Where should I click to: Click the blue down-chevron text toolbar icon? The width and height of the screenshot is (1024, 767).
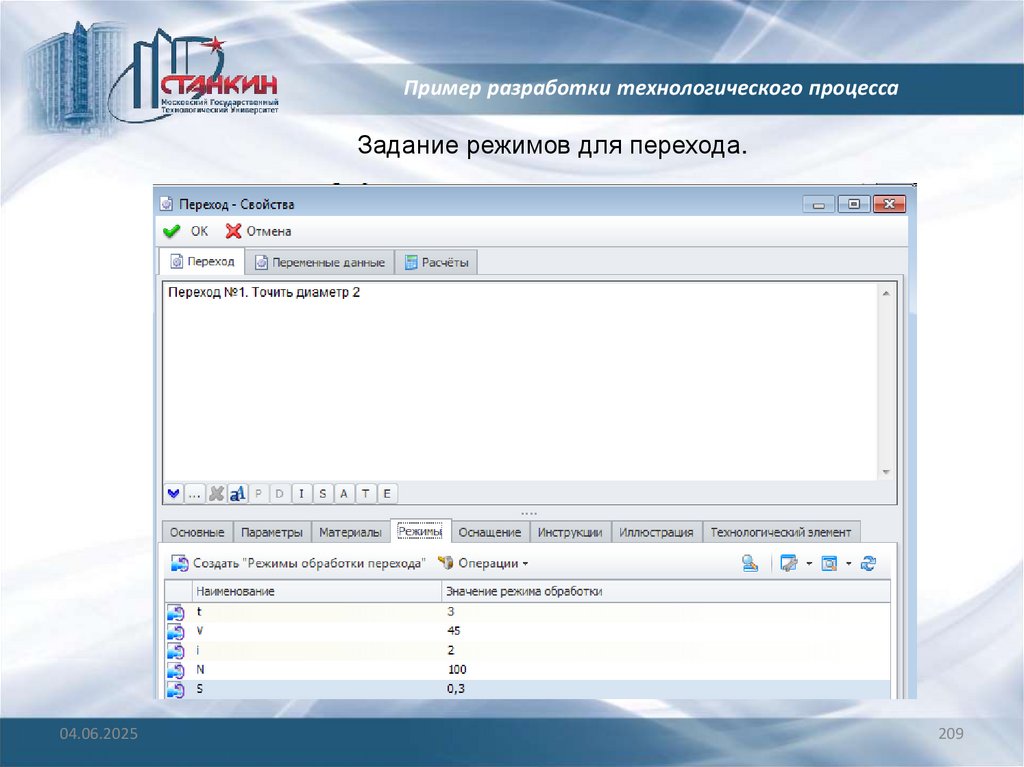point(173,493)
